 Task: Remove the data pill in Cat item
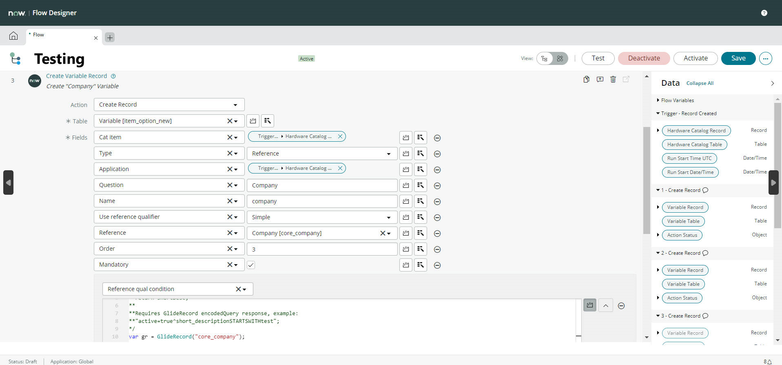coord(340,137)
